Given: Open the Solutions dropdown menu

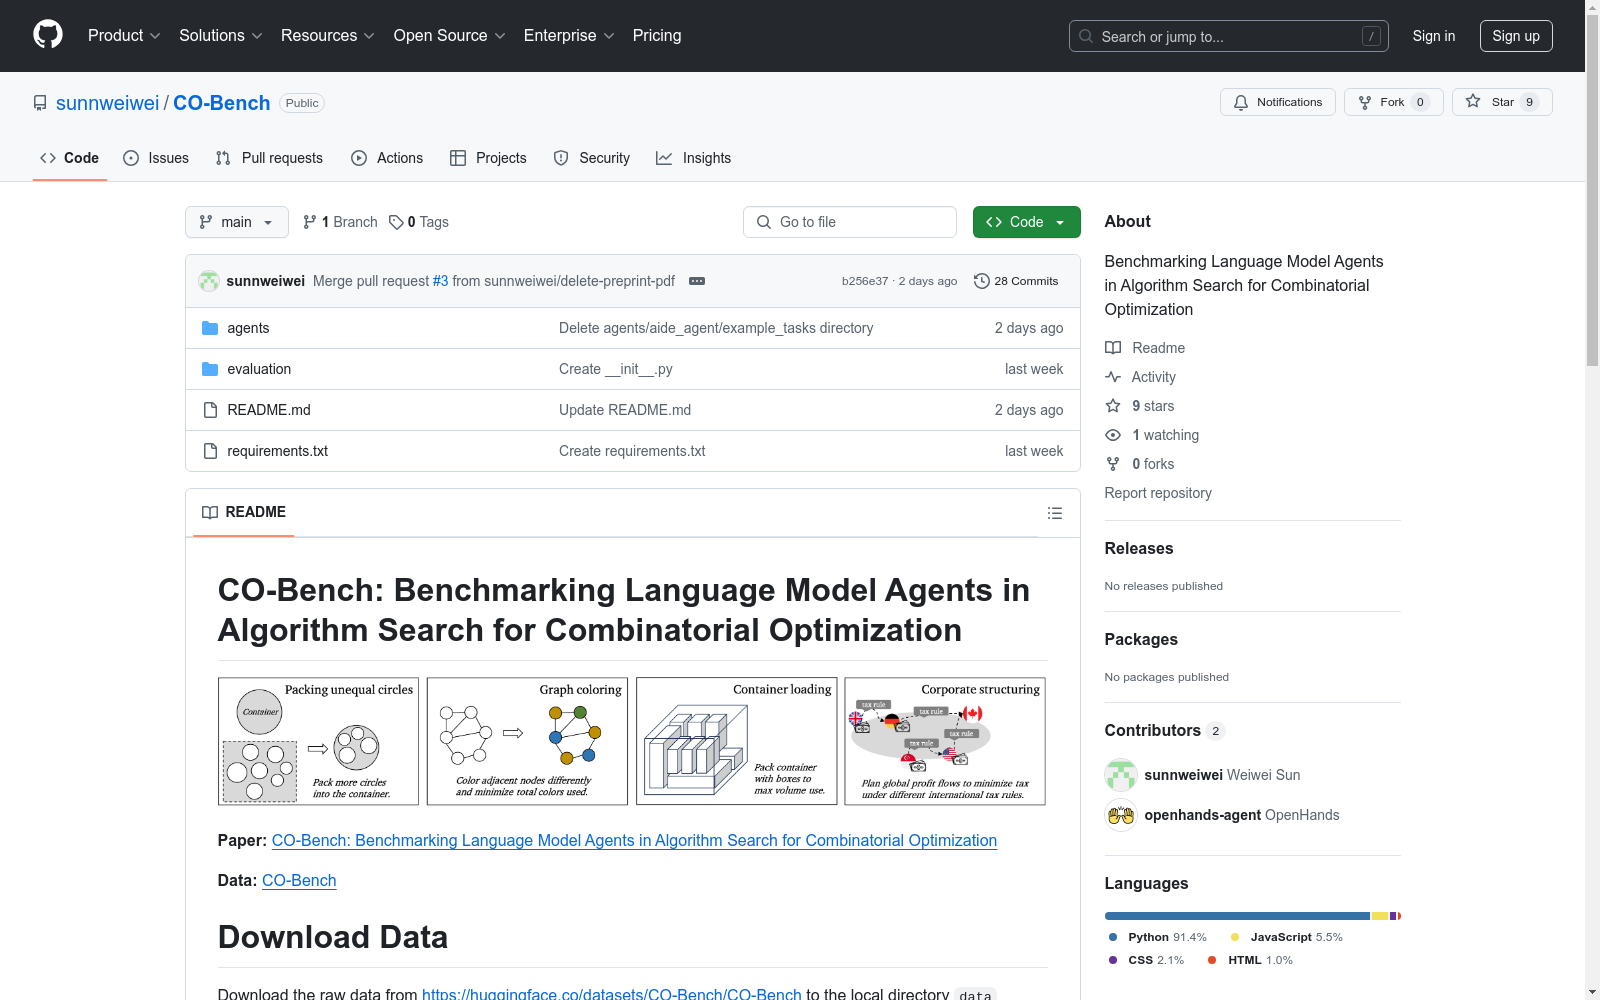Looking at the screenshot, I should (x=221, y=35).
